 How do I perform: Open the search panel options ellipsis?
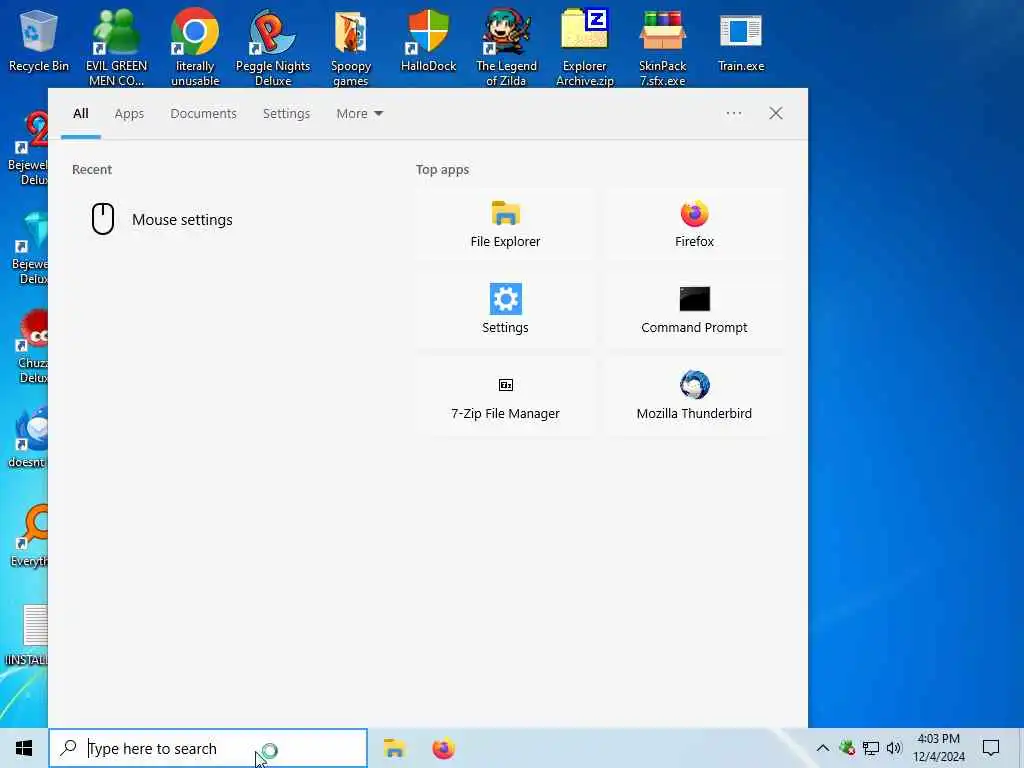point(733,114)
